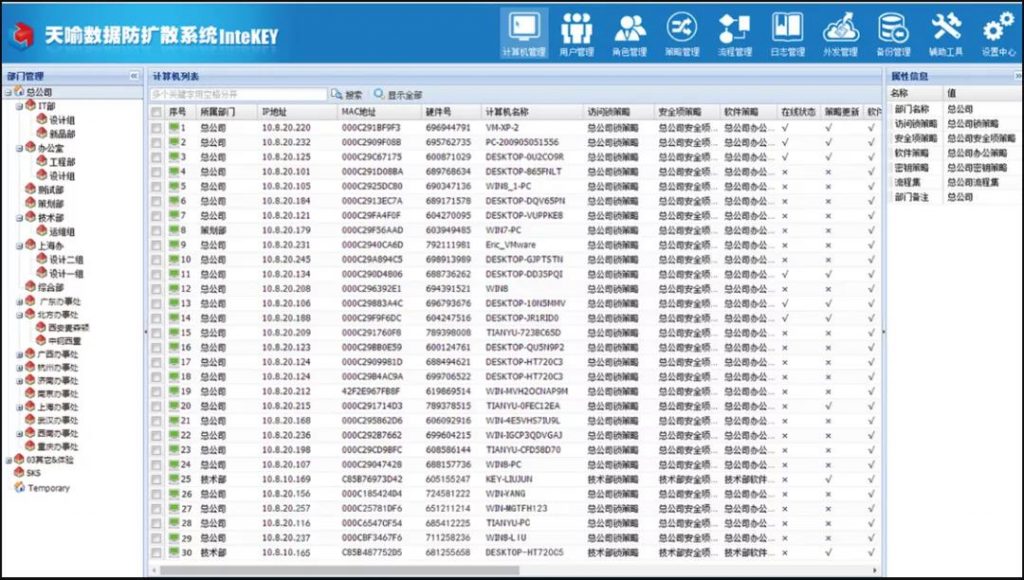Click computer icon in row 15
Image resolution: width=1024 pixels, height=580 pixels.
(x=174, y=332)
